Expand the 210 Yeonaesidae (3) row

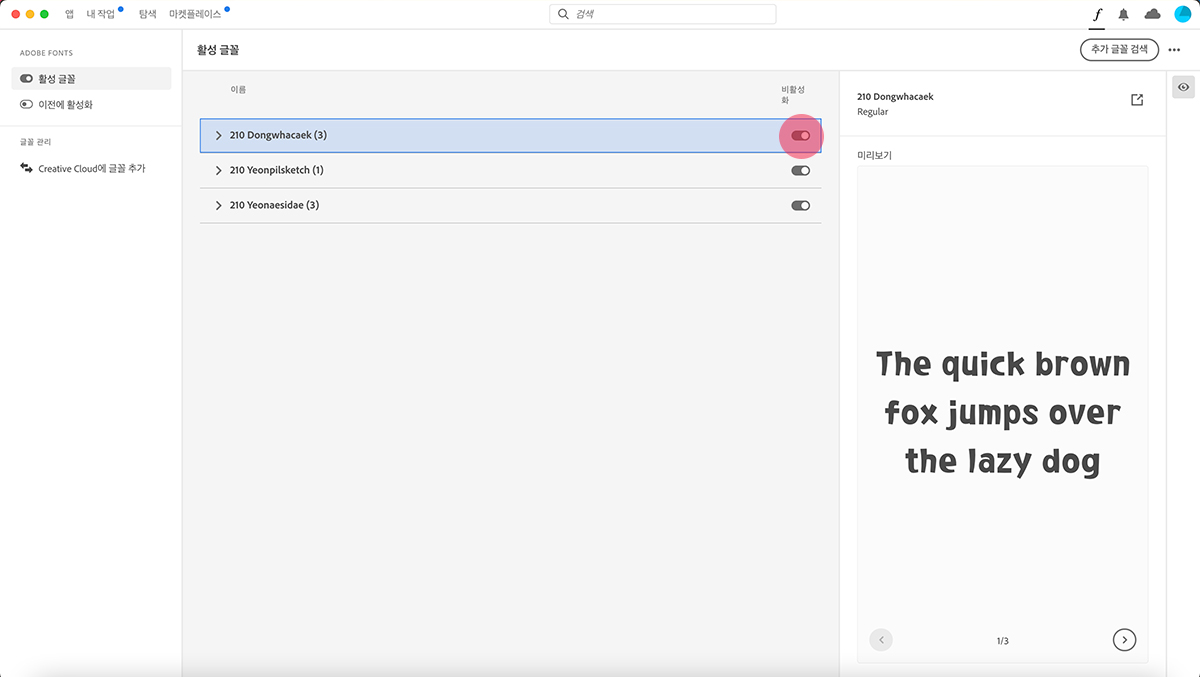(218, 205)
